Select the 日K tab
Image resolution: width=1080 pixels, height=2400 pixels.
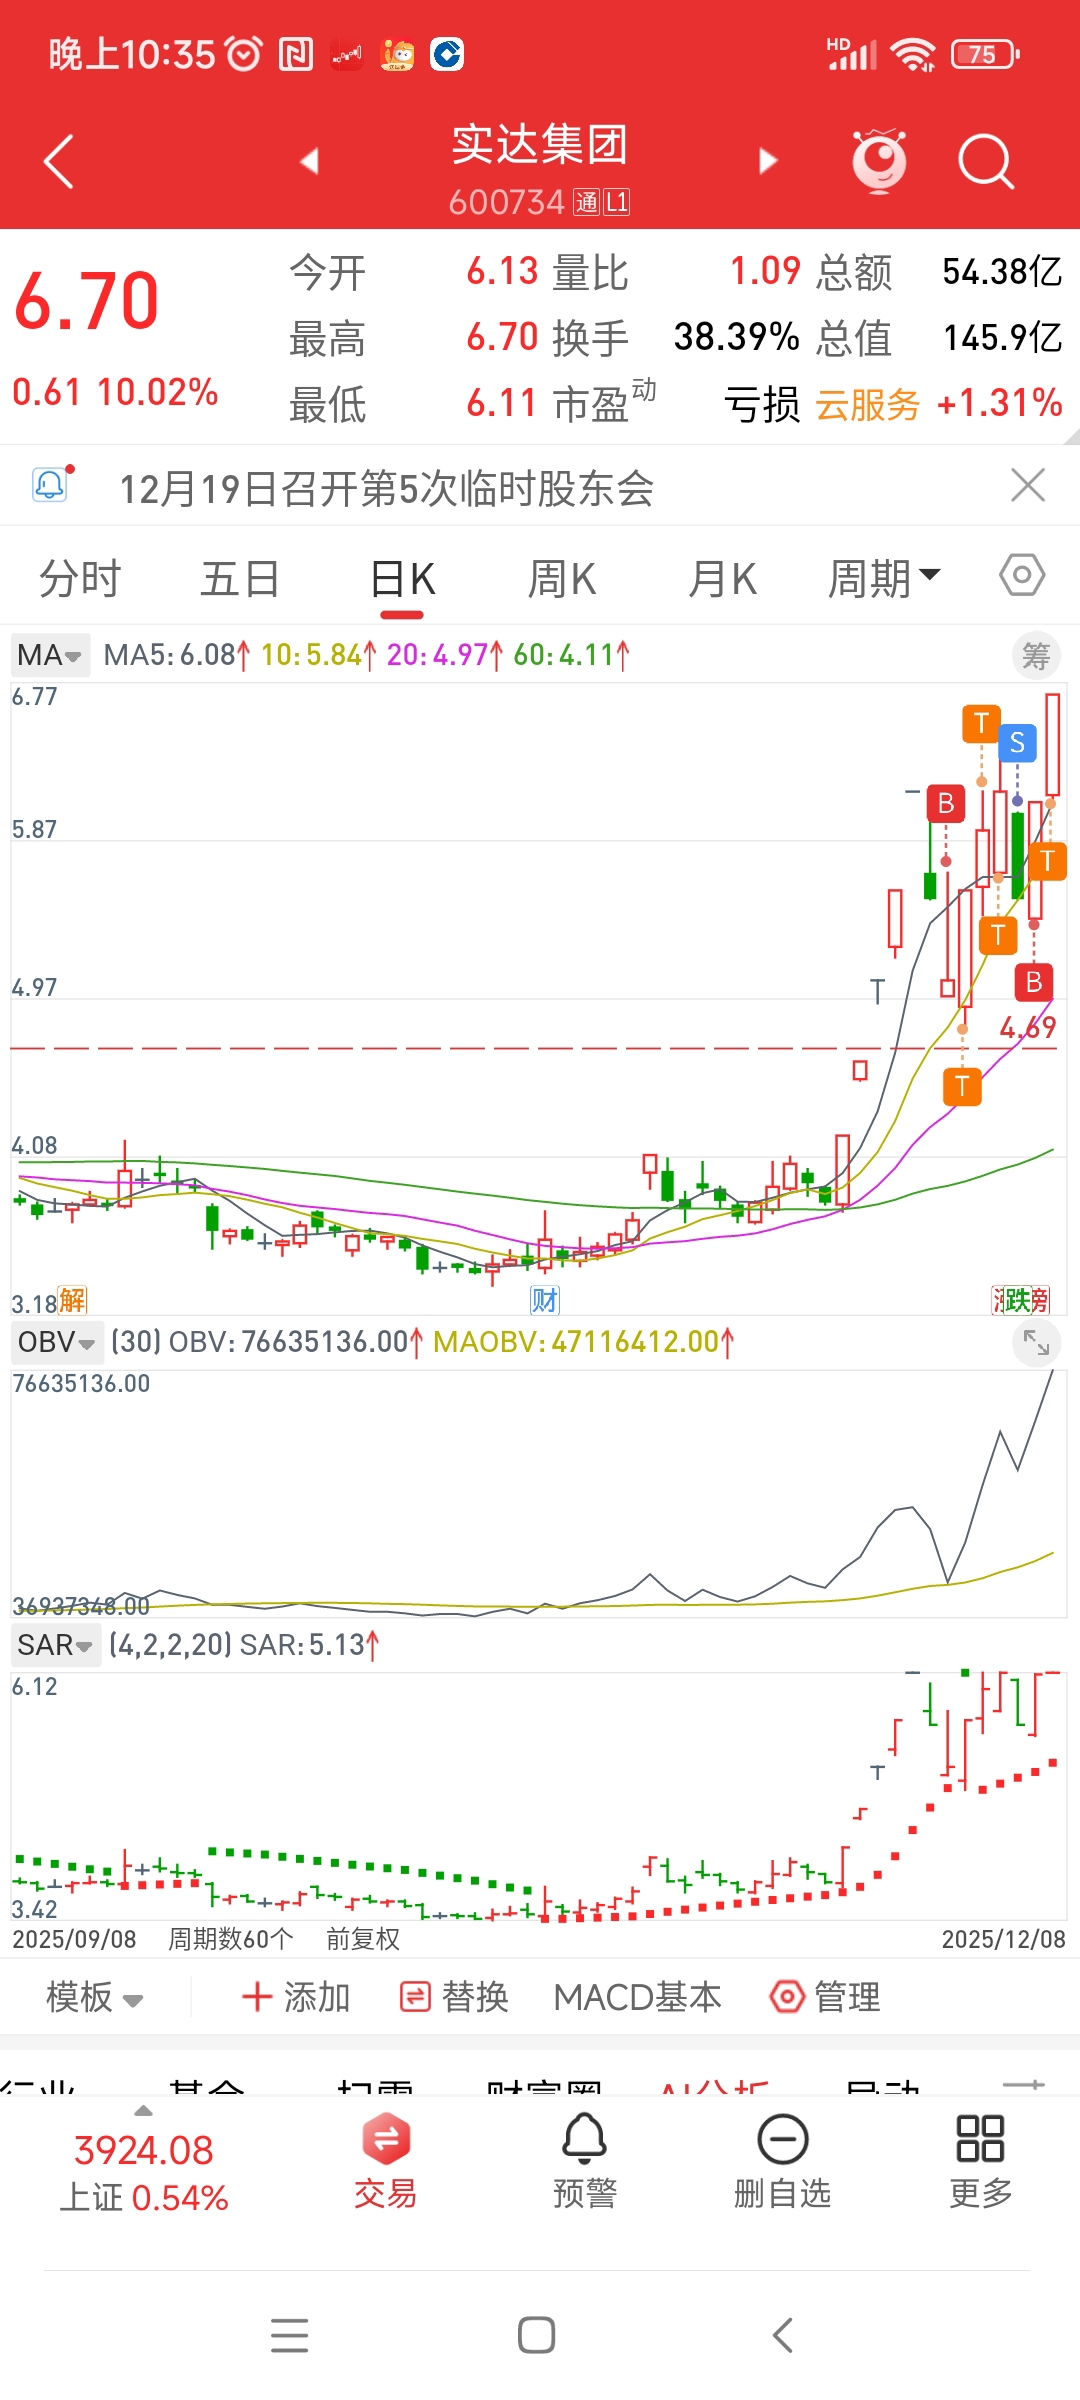click(402, 578)
